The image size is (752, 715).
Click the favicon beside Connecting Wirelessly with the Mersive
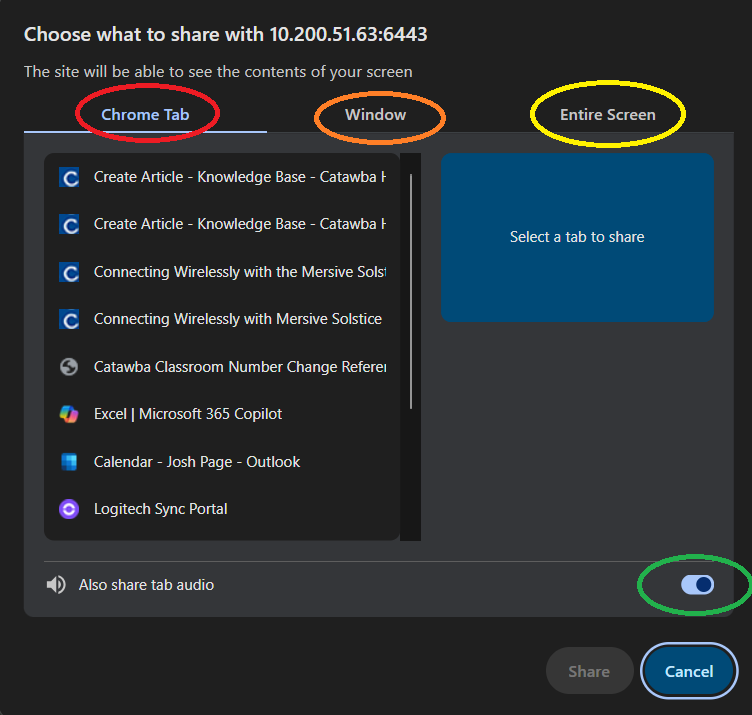pos(69,272)
